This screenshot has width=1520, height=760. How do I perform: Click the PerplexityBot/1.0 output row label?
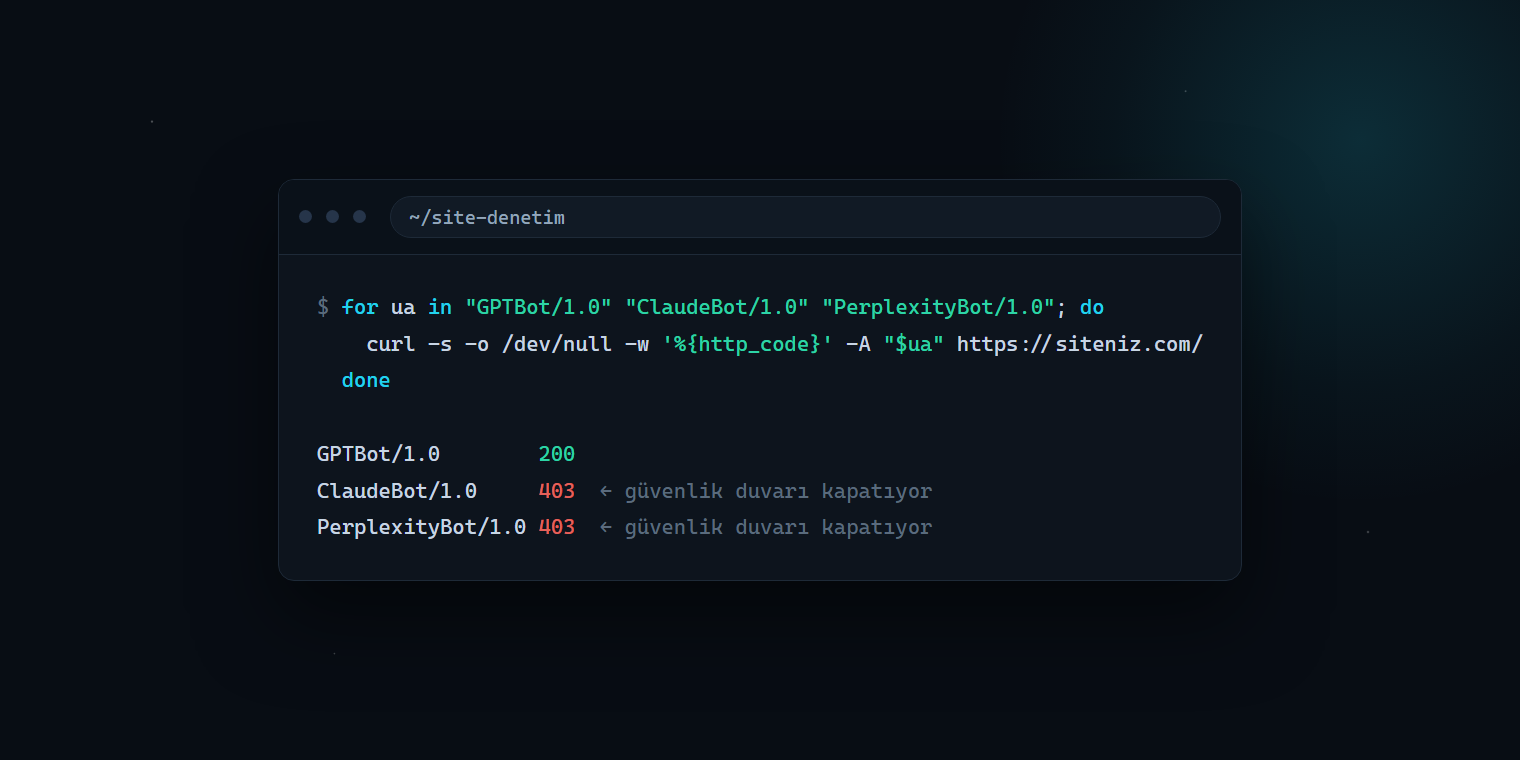[x=421, y=527]
